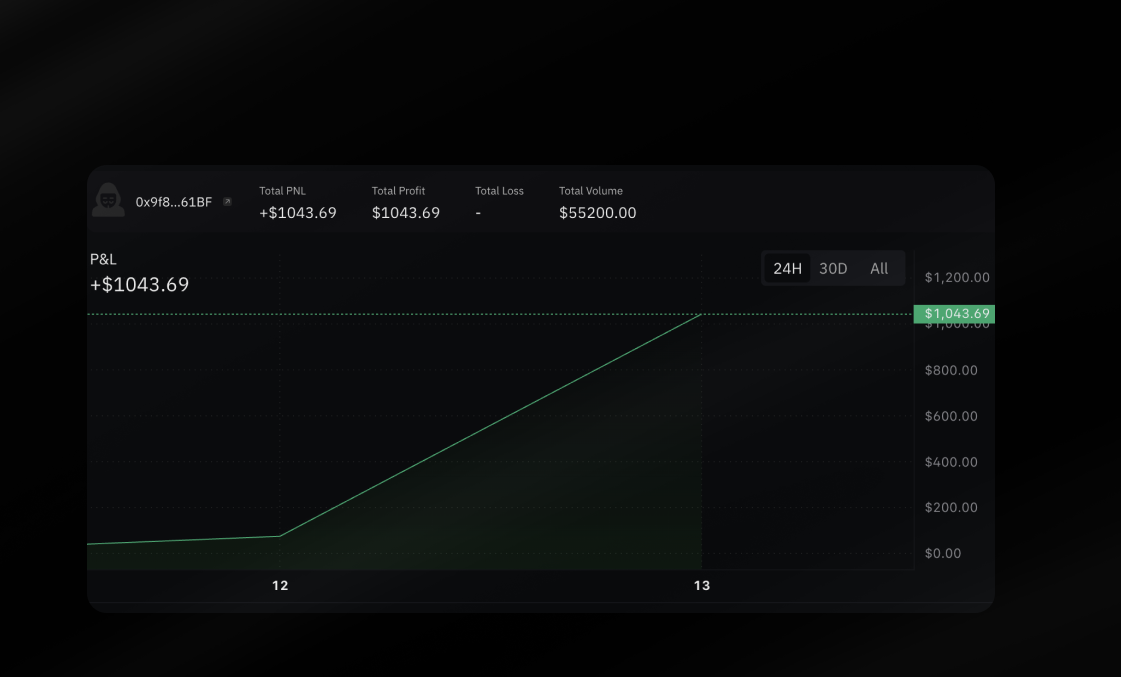This screenshot has width=1121, height=677.
Task: Click the $600.00 axis label
Action: point(951,416)
